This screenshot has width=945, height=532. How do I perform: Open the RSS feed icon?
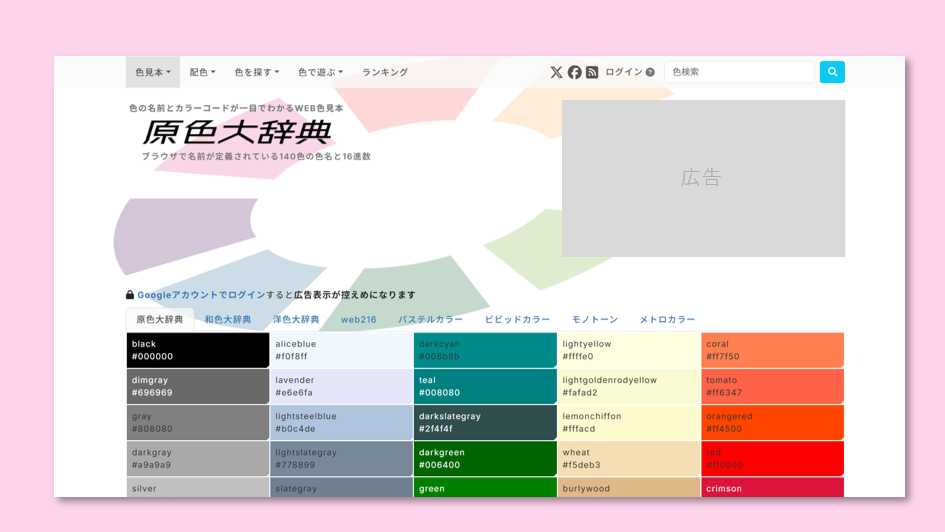[592, 72]
